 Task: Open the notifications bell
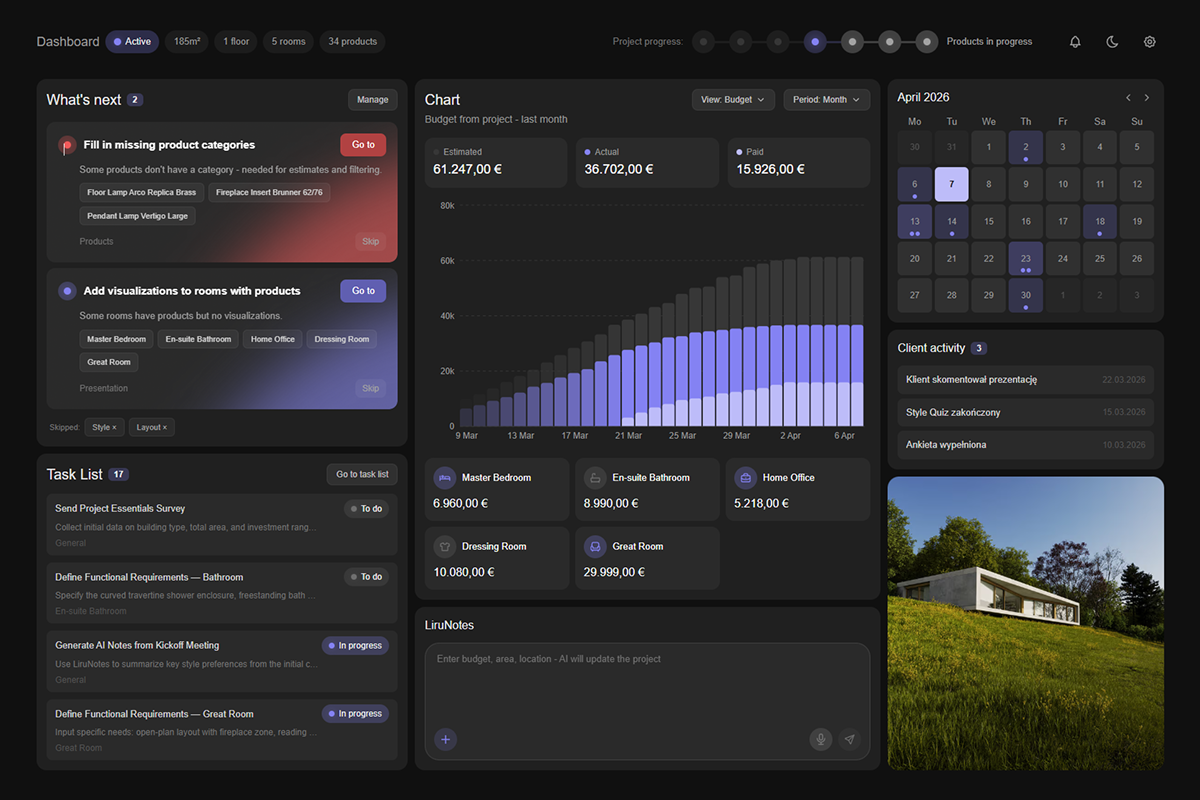1075,42
